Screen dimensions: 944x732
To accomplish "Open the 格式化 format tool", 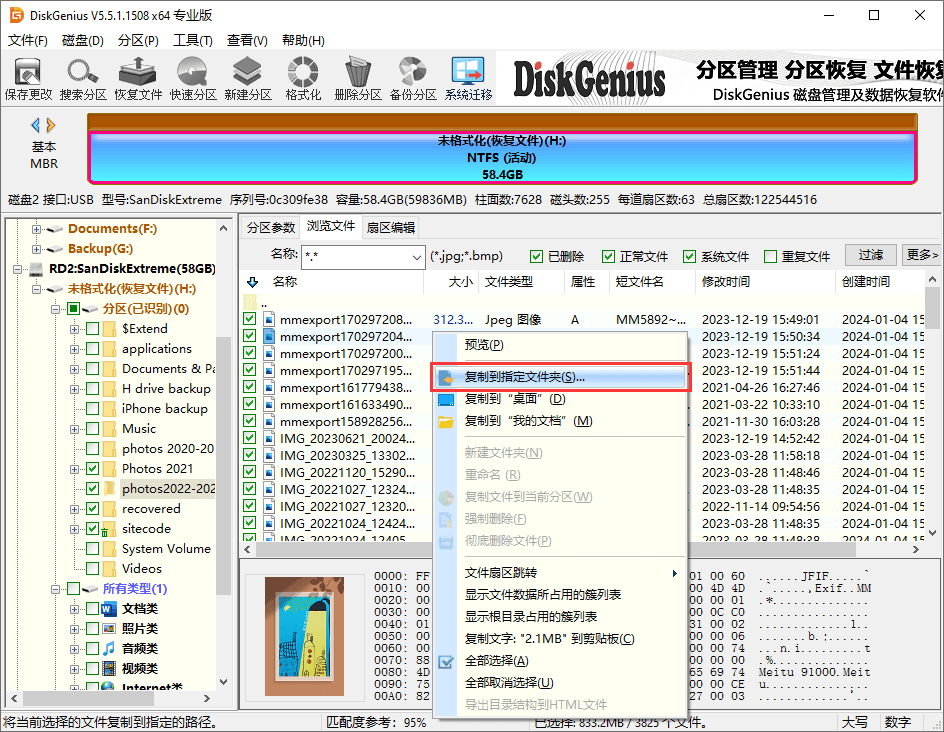I will [303, 78].
